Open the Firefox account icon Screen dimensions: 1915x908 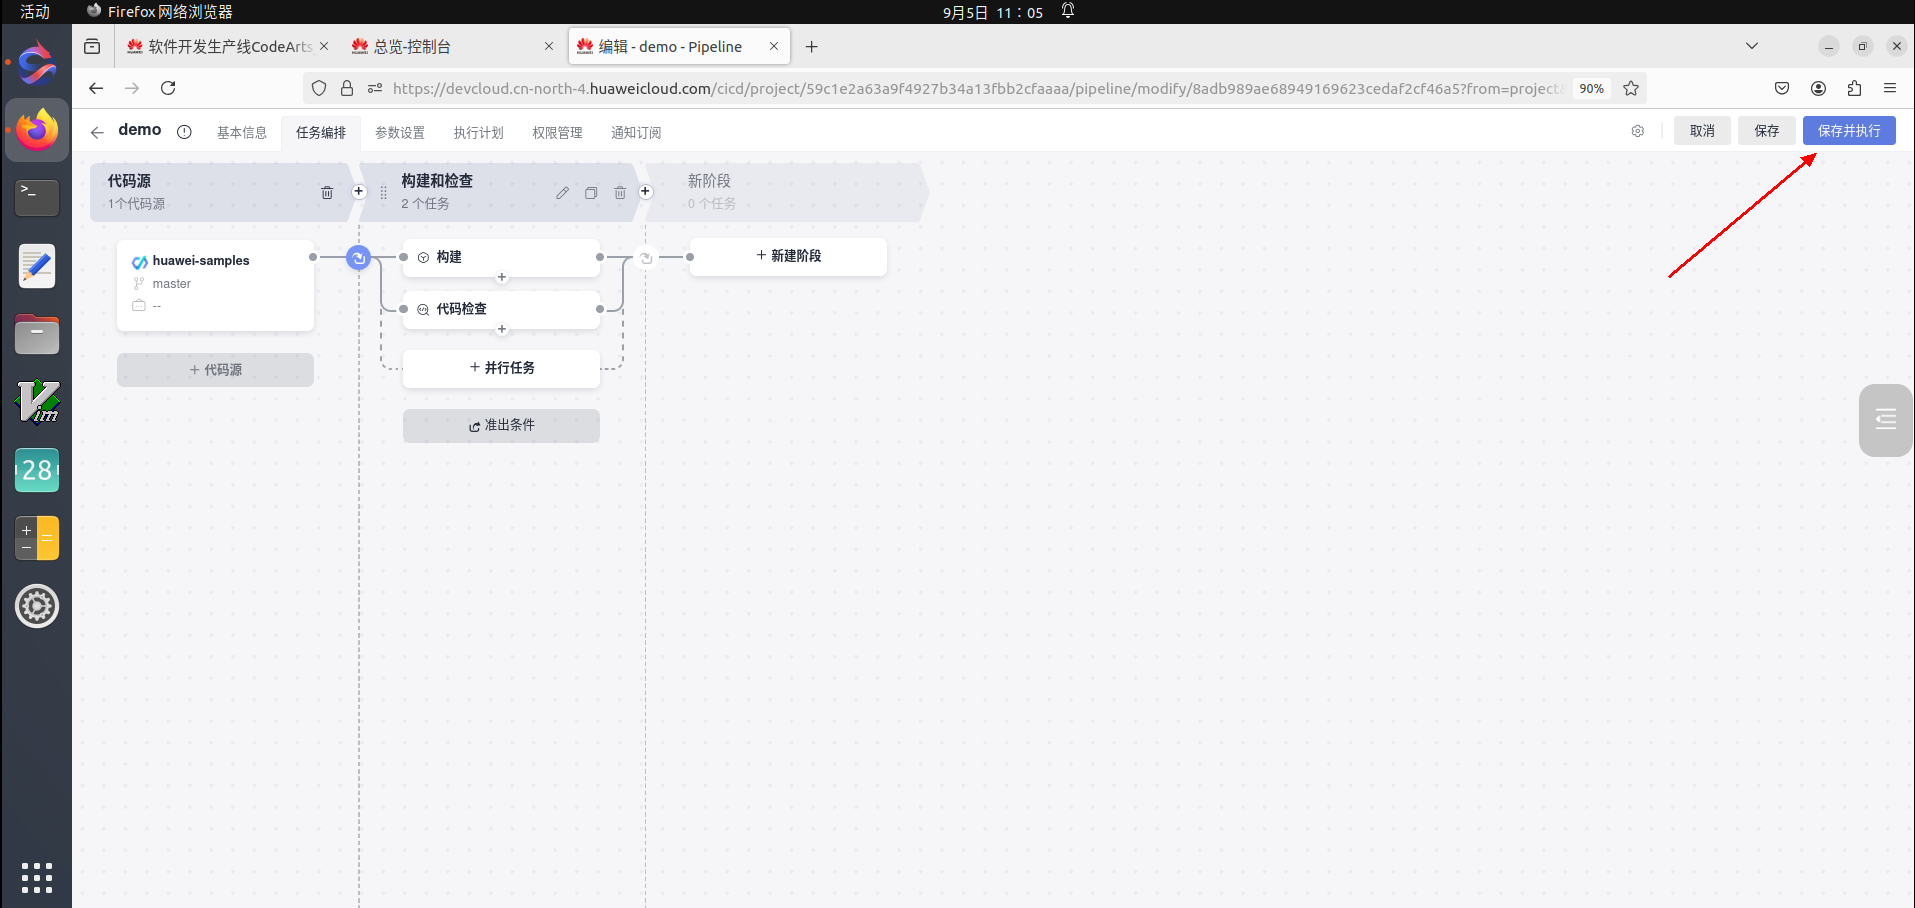(1818, 88)
